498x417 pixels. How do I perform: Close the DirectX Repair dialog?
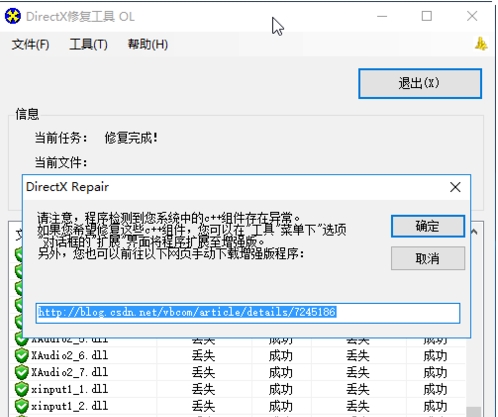click(x=455, y=187)
